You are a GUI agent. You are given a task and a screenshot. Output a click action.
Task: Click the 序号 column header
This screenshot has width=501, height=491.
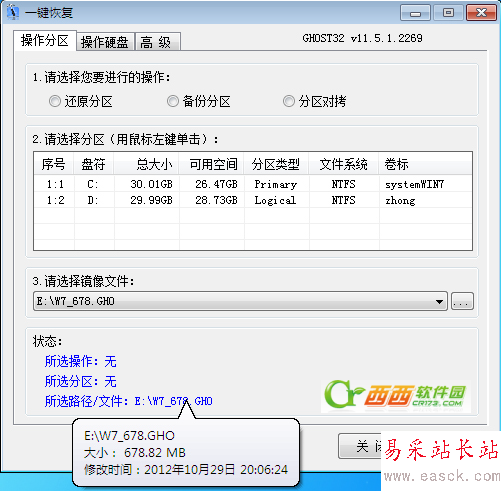coord(54,164)
